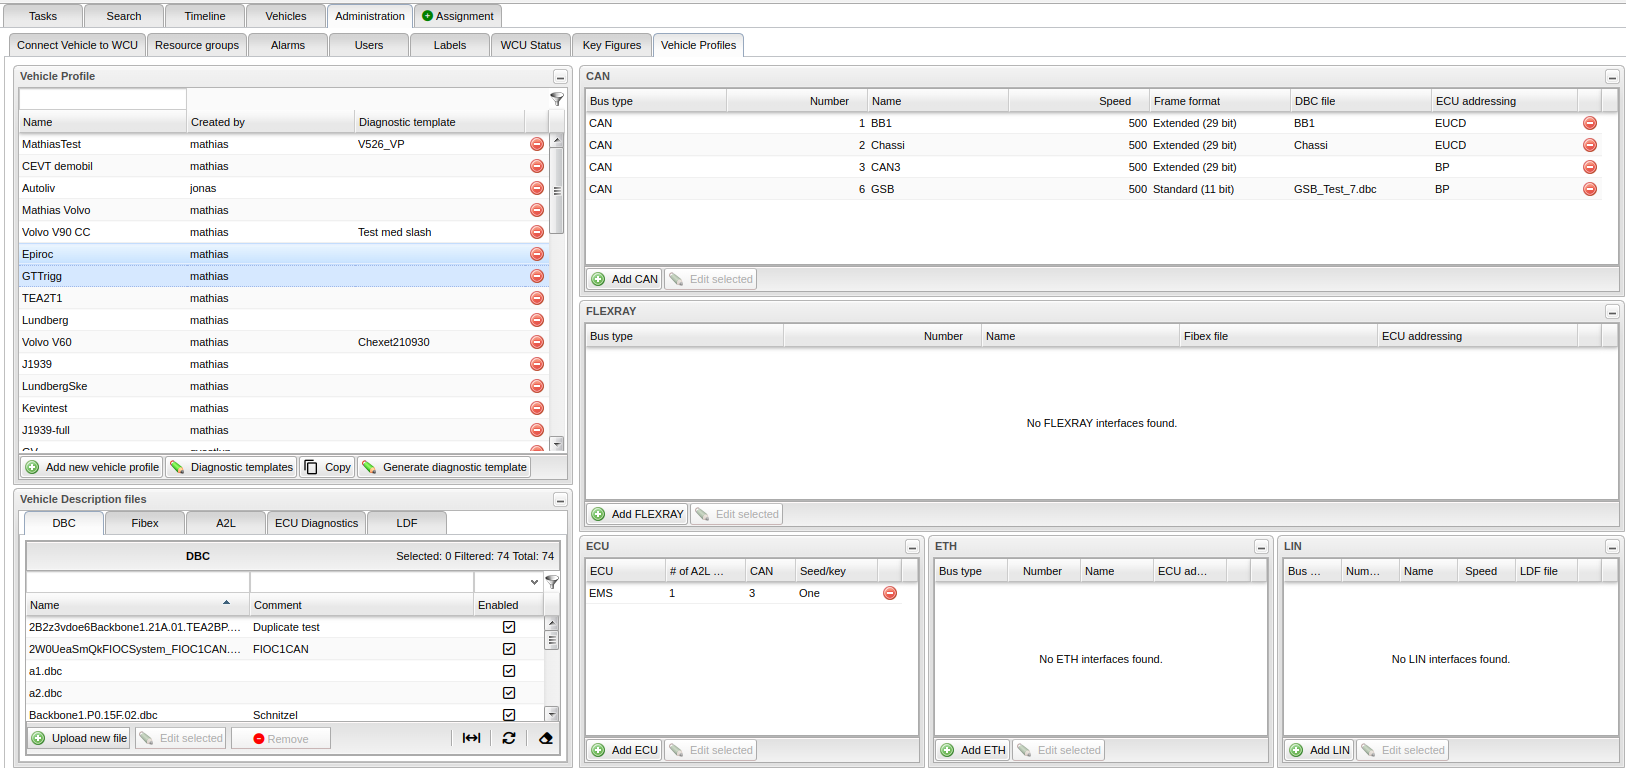Remove the GSB CAN bus row
The height and width of the screenshot is (768, 1626).
click(1590, 189)
